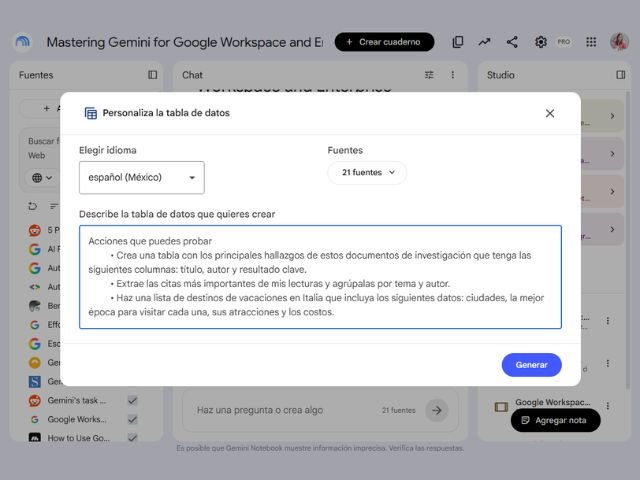Click the send arrow button in chat
This screenshot has height=480, width=640.
437,410
